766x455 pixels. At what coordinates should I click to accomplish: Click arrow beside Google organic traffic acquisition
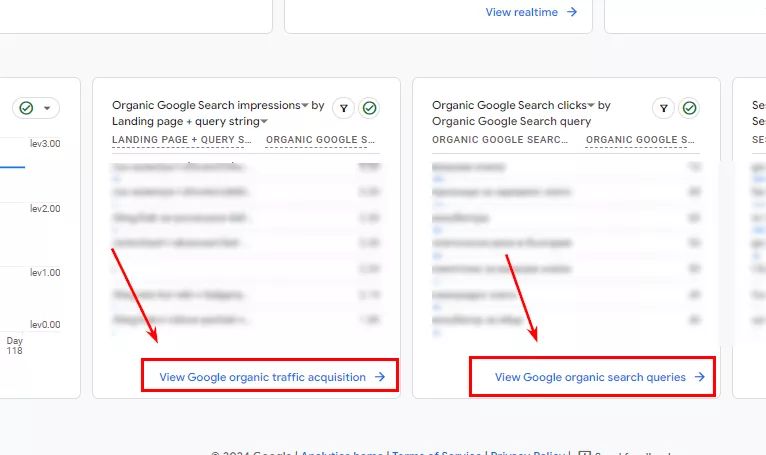pyautogui.click(x=380, y=377)
